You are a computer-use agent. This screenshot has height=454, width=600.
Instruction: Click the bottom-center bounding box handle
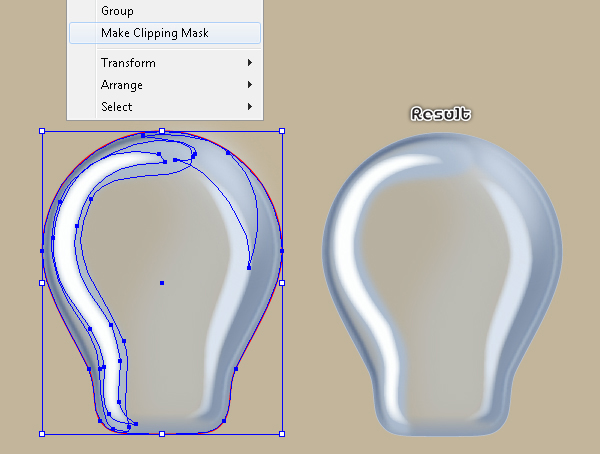(162, 434)
